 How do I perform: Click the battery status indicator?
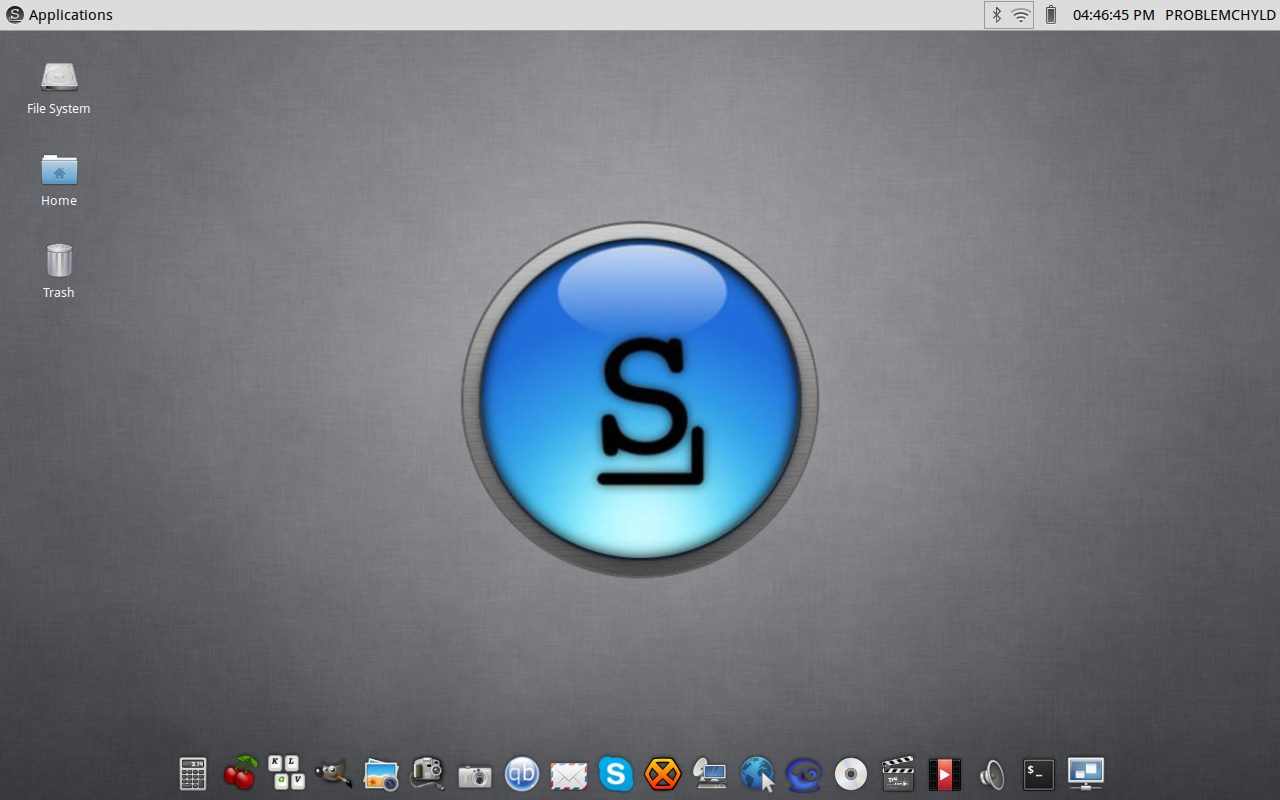point(1051,15)
